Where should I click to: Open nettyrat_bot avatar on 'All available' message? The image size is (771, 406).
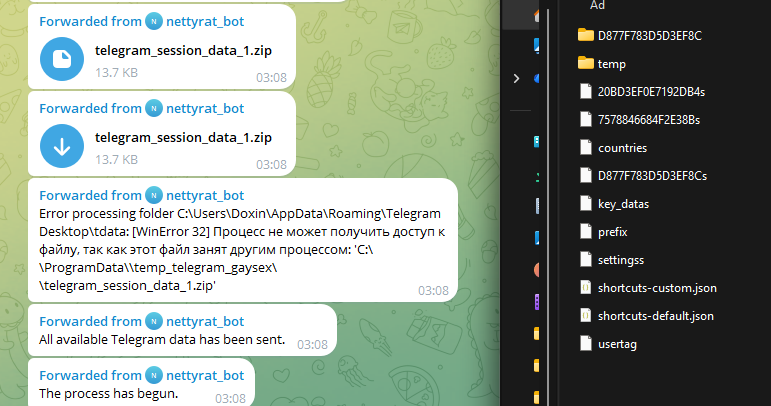tap(154, 321)
